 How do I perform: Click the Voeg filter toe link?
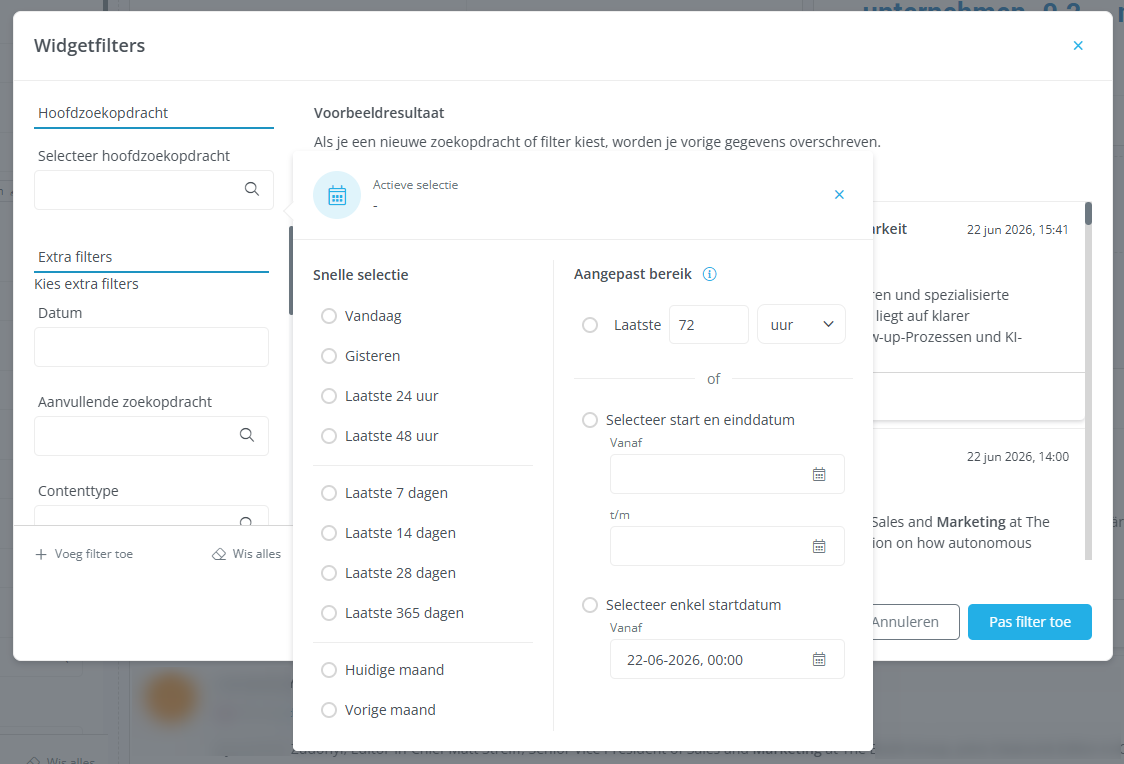[85, 554]
